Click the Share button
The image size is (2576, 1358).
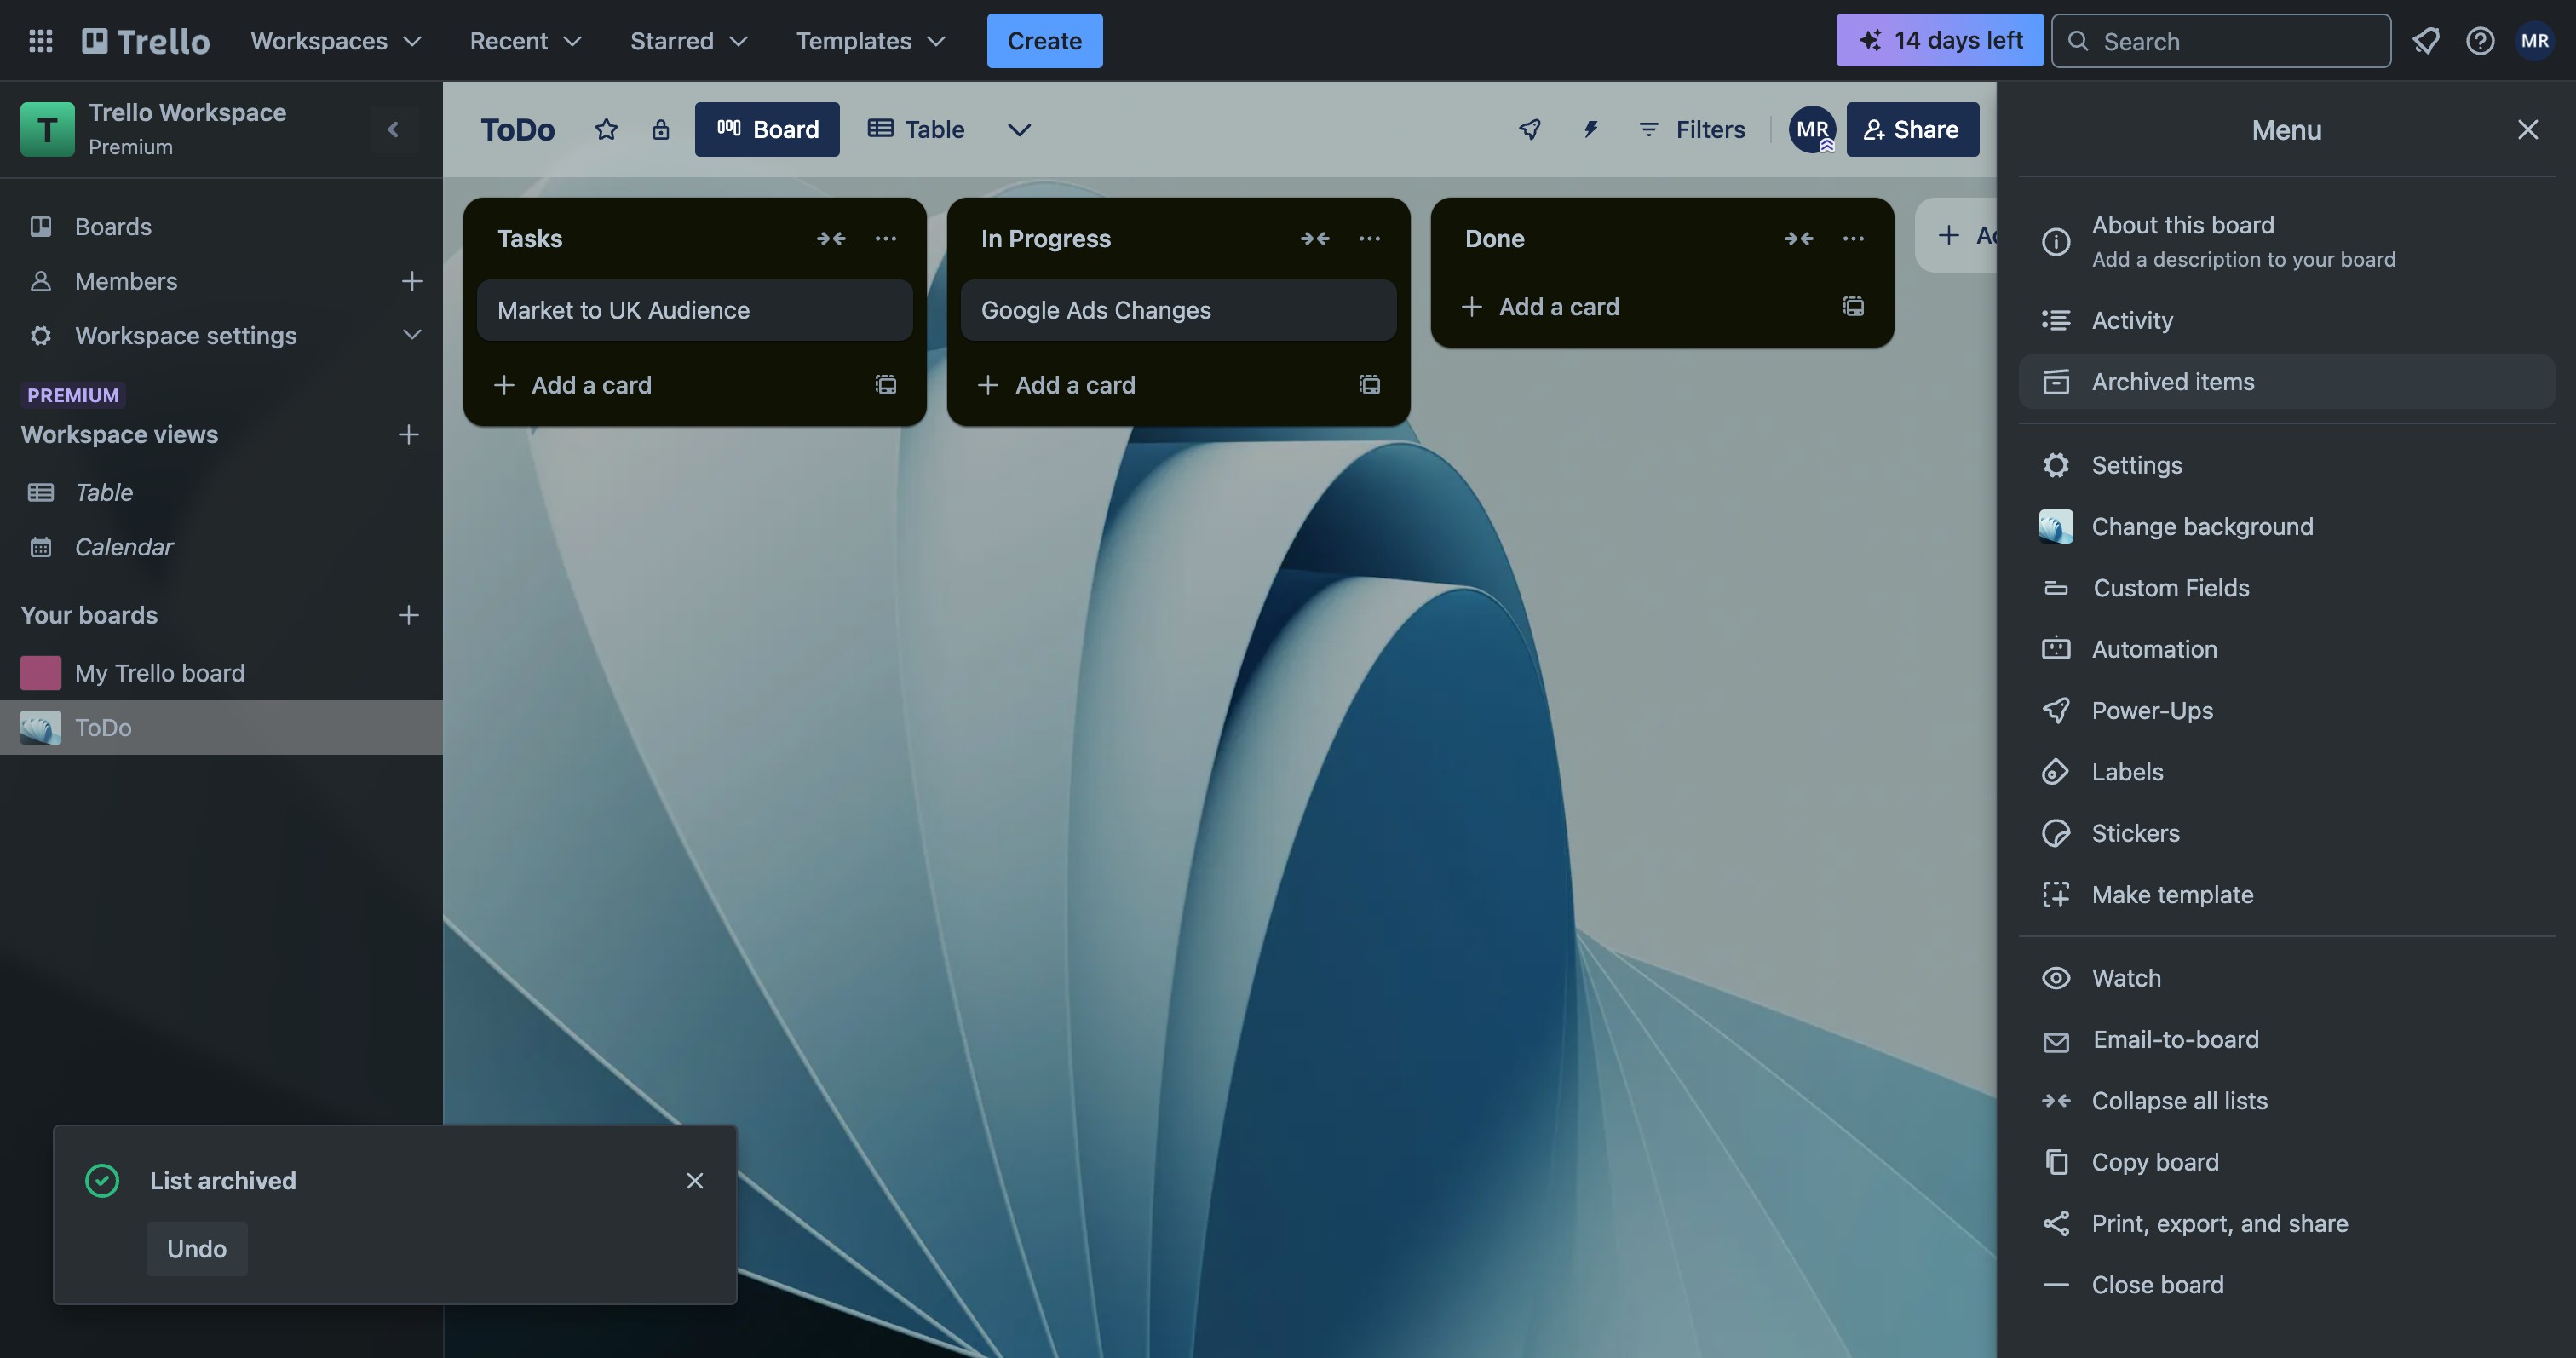1912,130
